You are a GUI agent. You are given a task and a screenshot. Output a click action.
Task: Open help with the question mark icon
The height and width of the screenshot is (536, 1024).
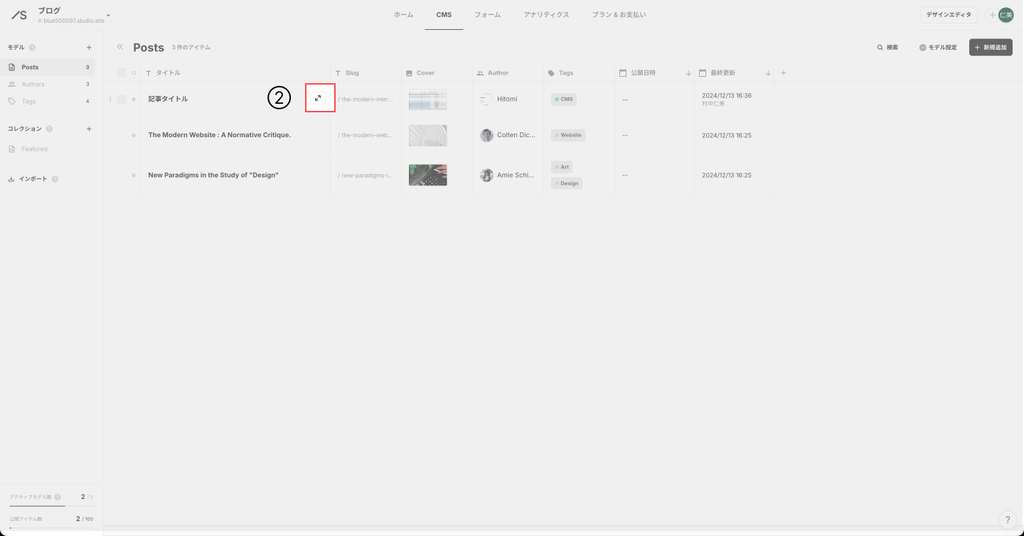tap(1007, 520)
